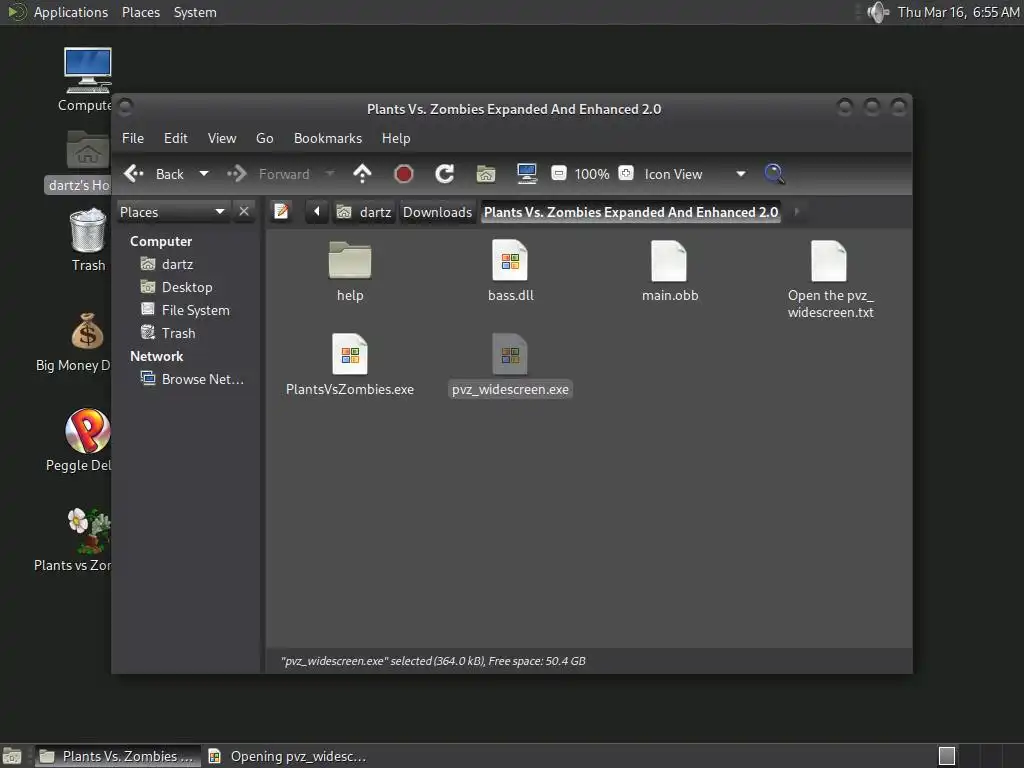
Task: Open the Places sidebar selector dropdown
Action: (x=172, y=212)
